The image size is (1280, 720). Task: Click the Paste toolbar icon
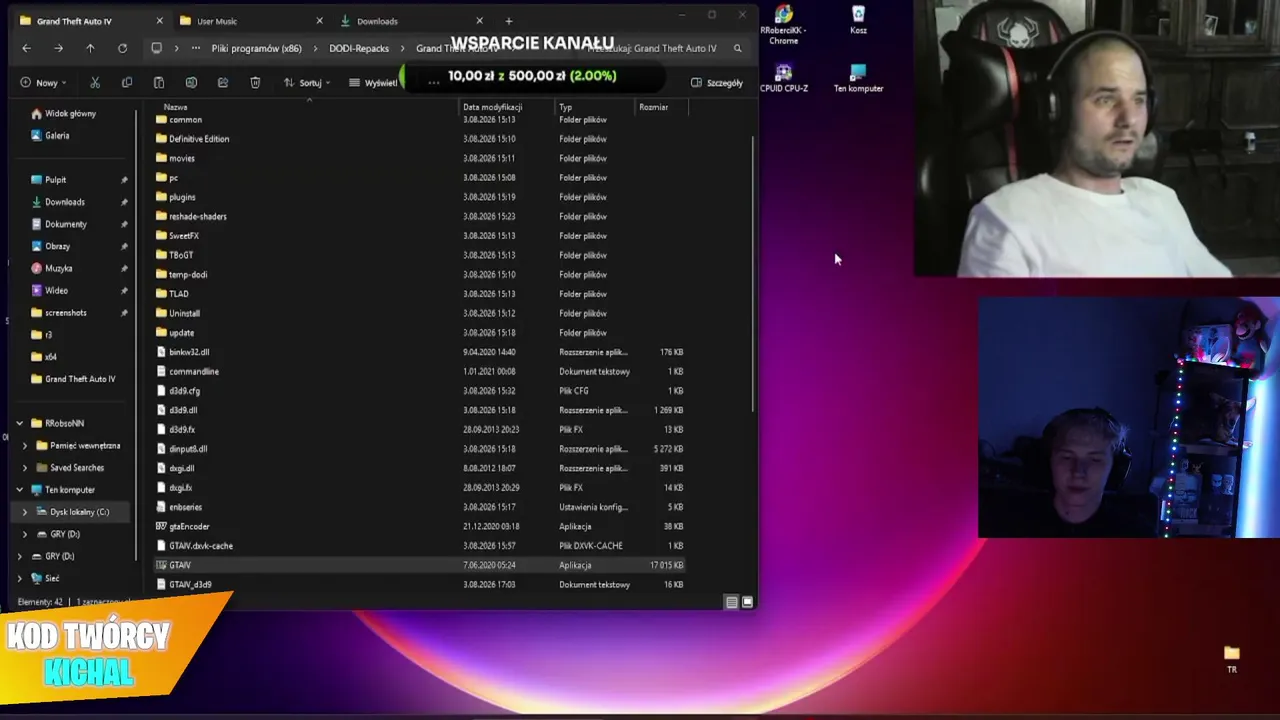[159, 83]
